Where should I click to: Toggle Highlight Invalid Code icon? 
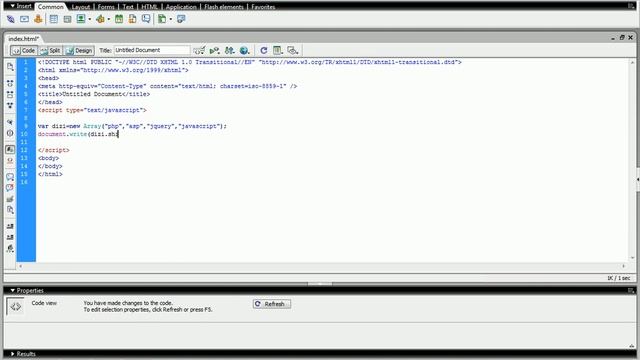[x=10, y=161]
